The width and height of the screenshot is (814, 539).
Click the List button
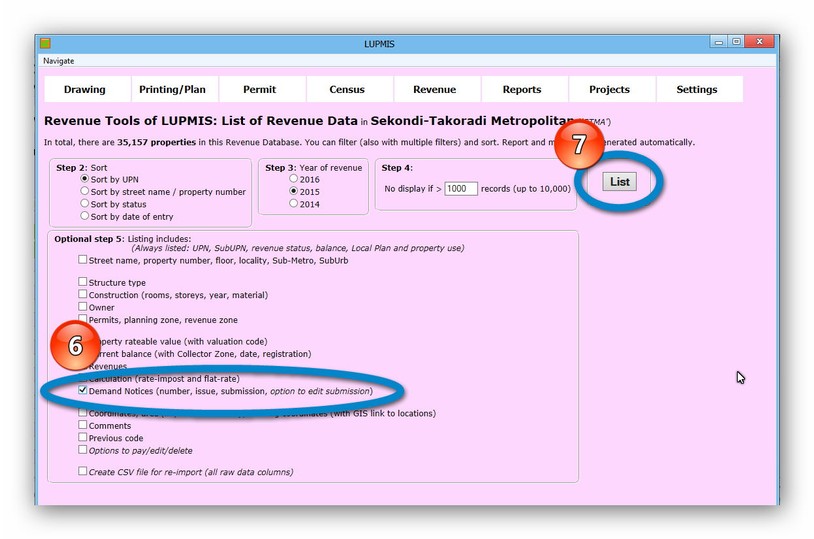pyautogui.click(x=619, y=182)
